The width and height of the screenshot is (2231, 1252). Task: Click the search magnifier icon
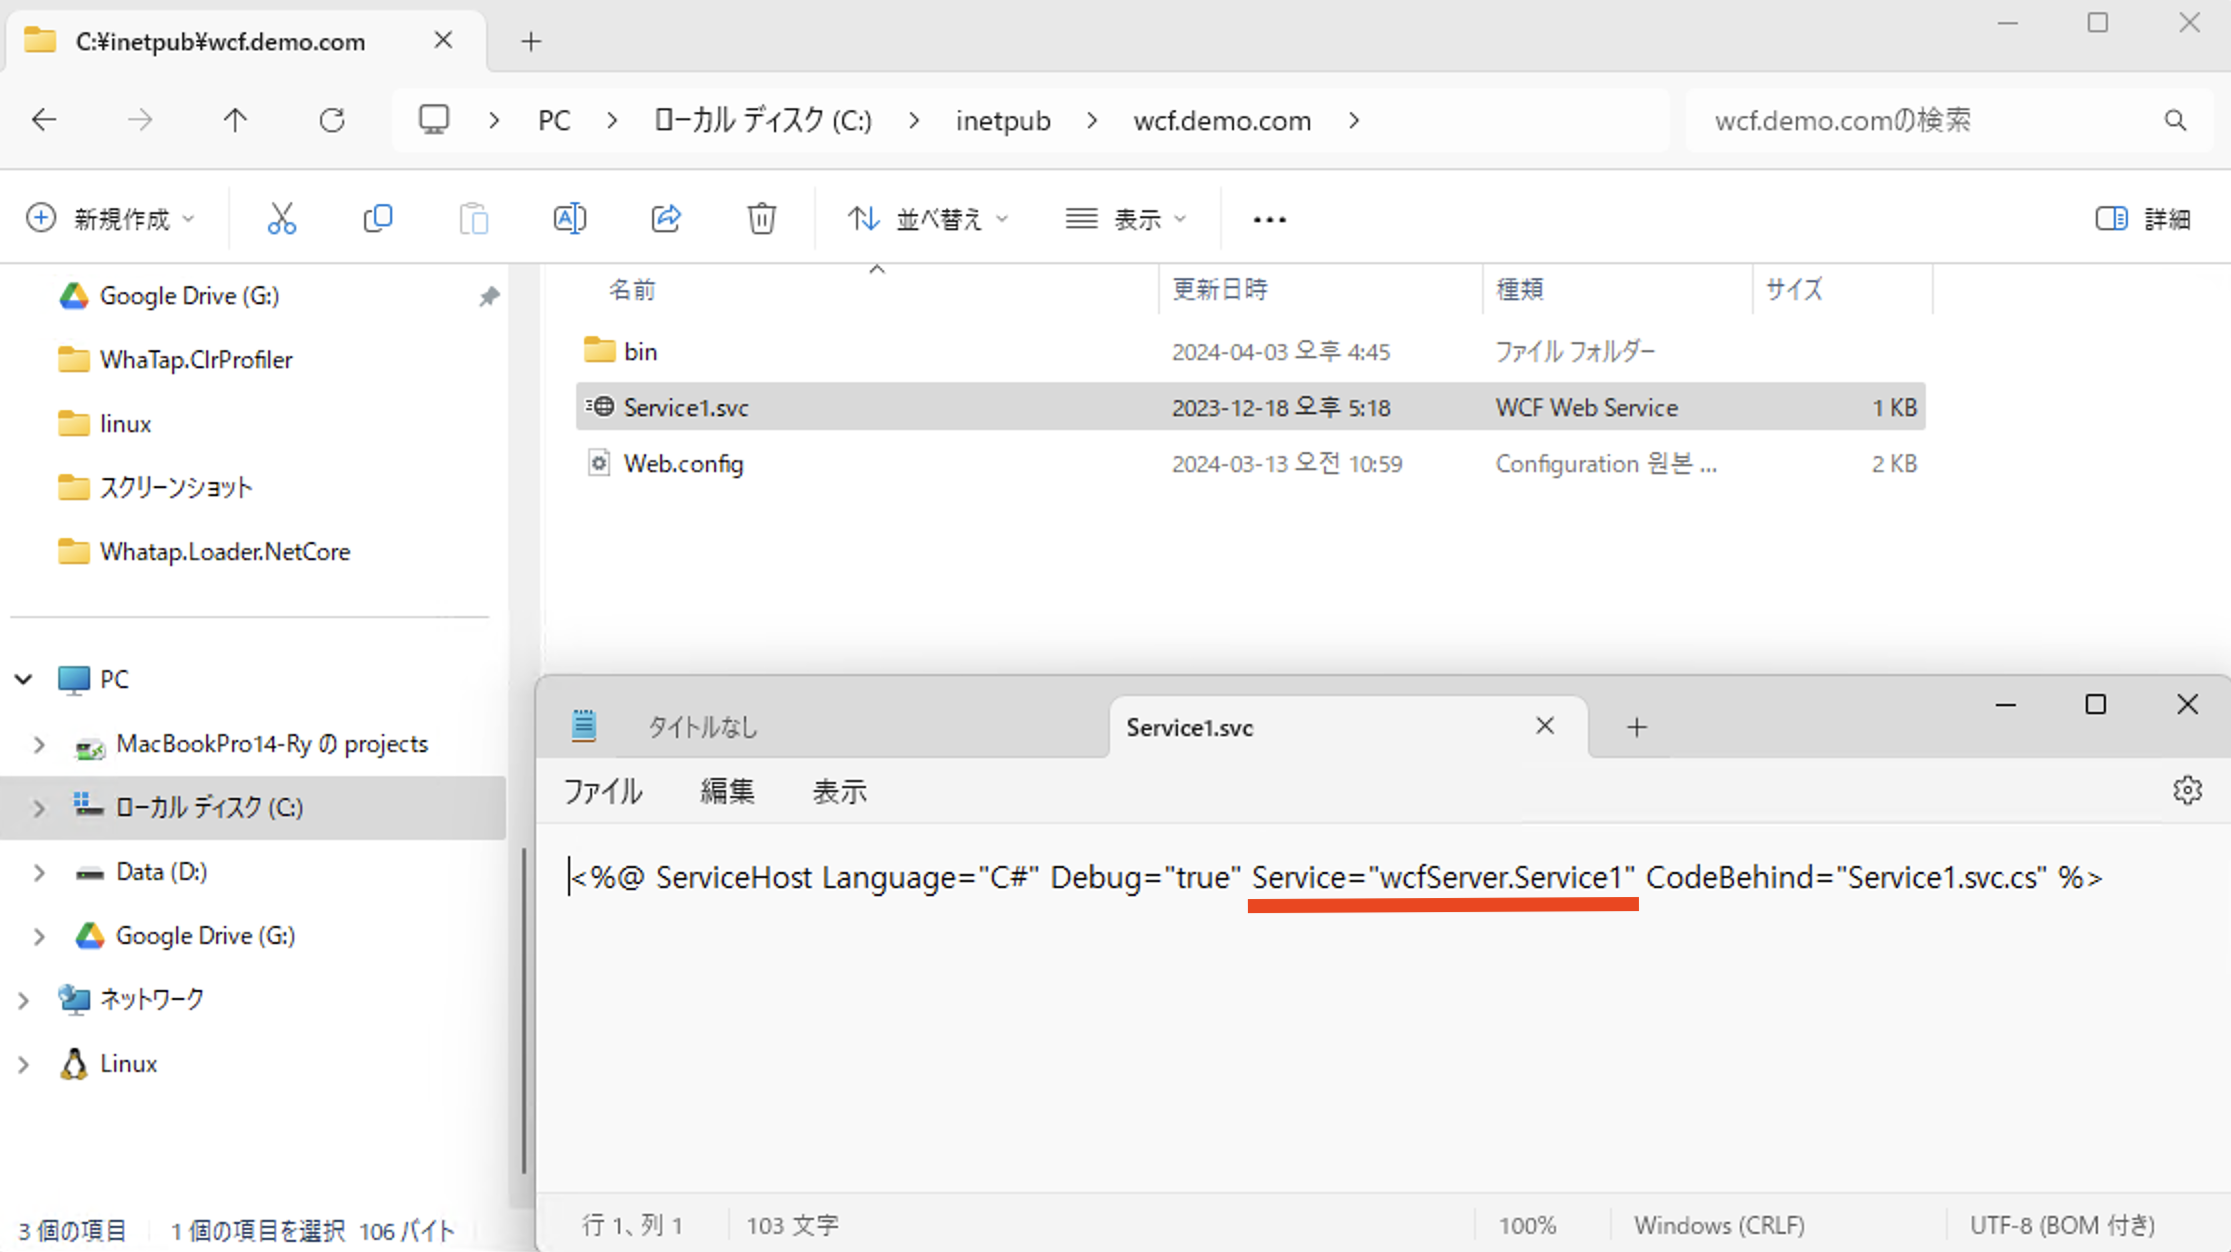coord(2175,120)
